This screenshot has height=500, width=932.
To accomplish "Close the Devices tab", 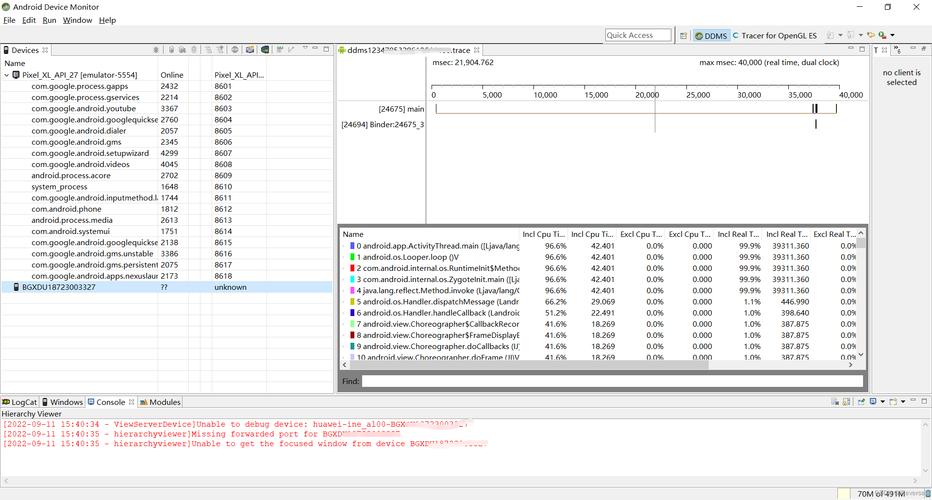I will click(x=45, y=50).
